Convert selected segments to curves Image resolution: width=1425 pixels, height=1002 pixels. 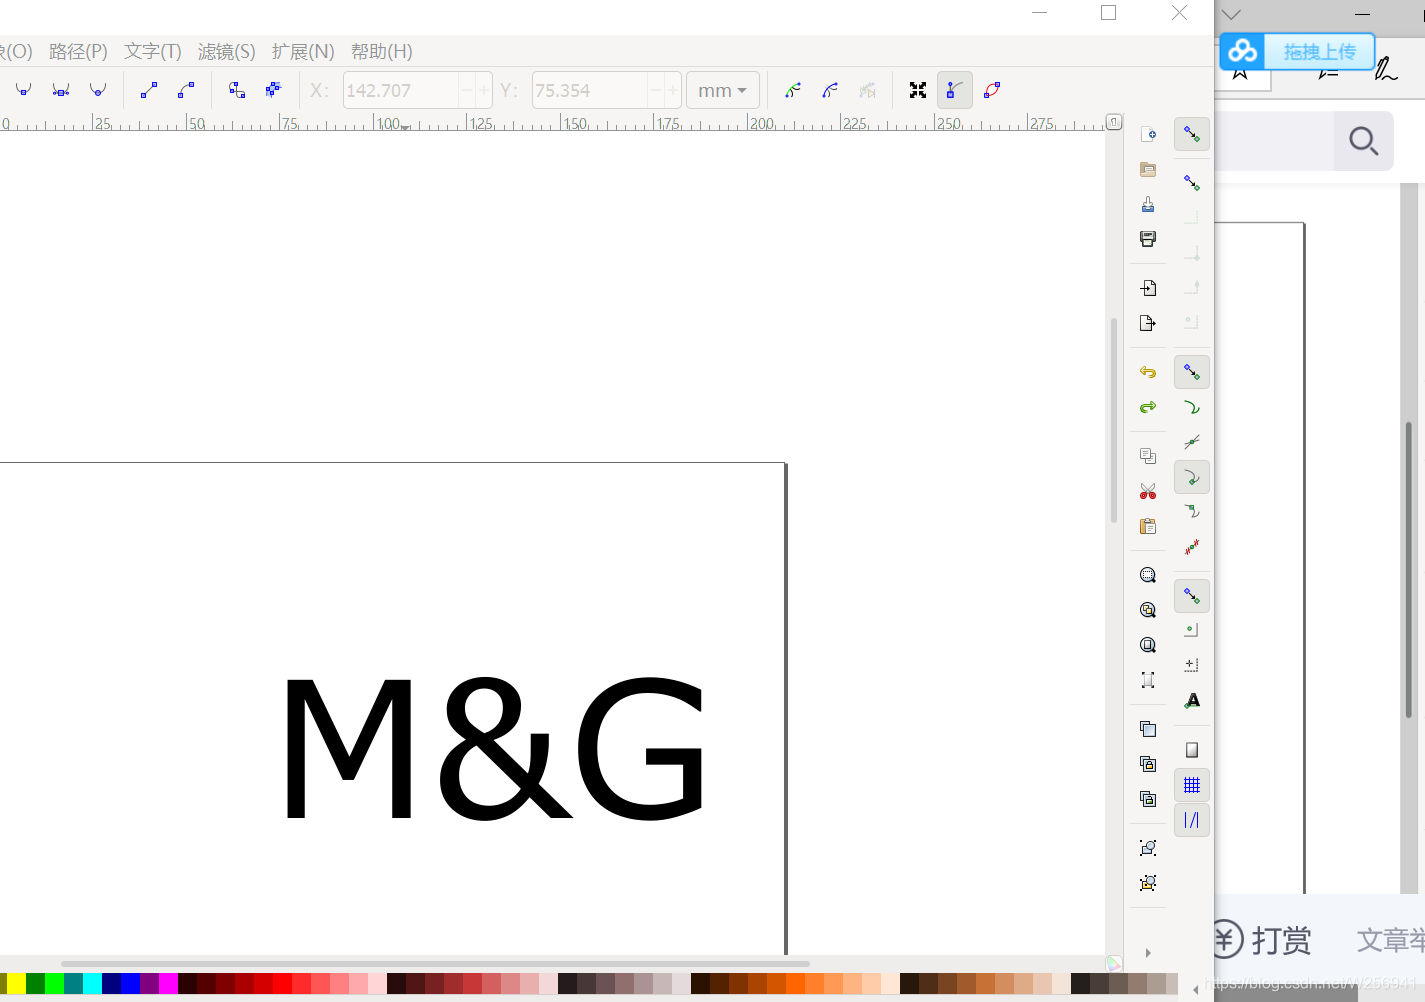coord(186,90)
